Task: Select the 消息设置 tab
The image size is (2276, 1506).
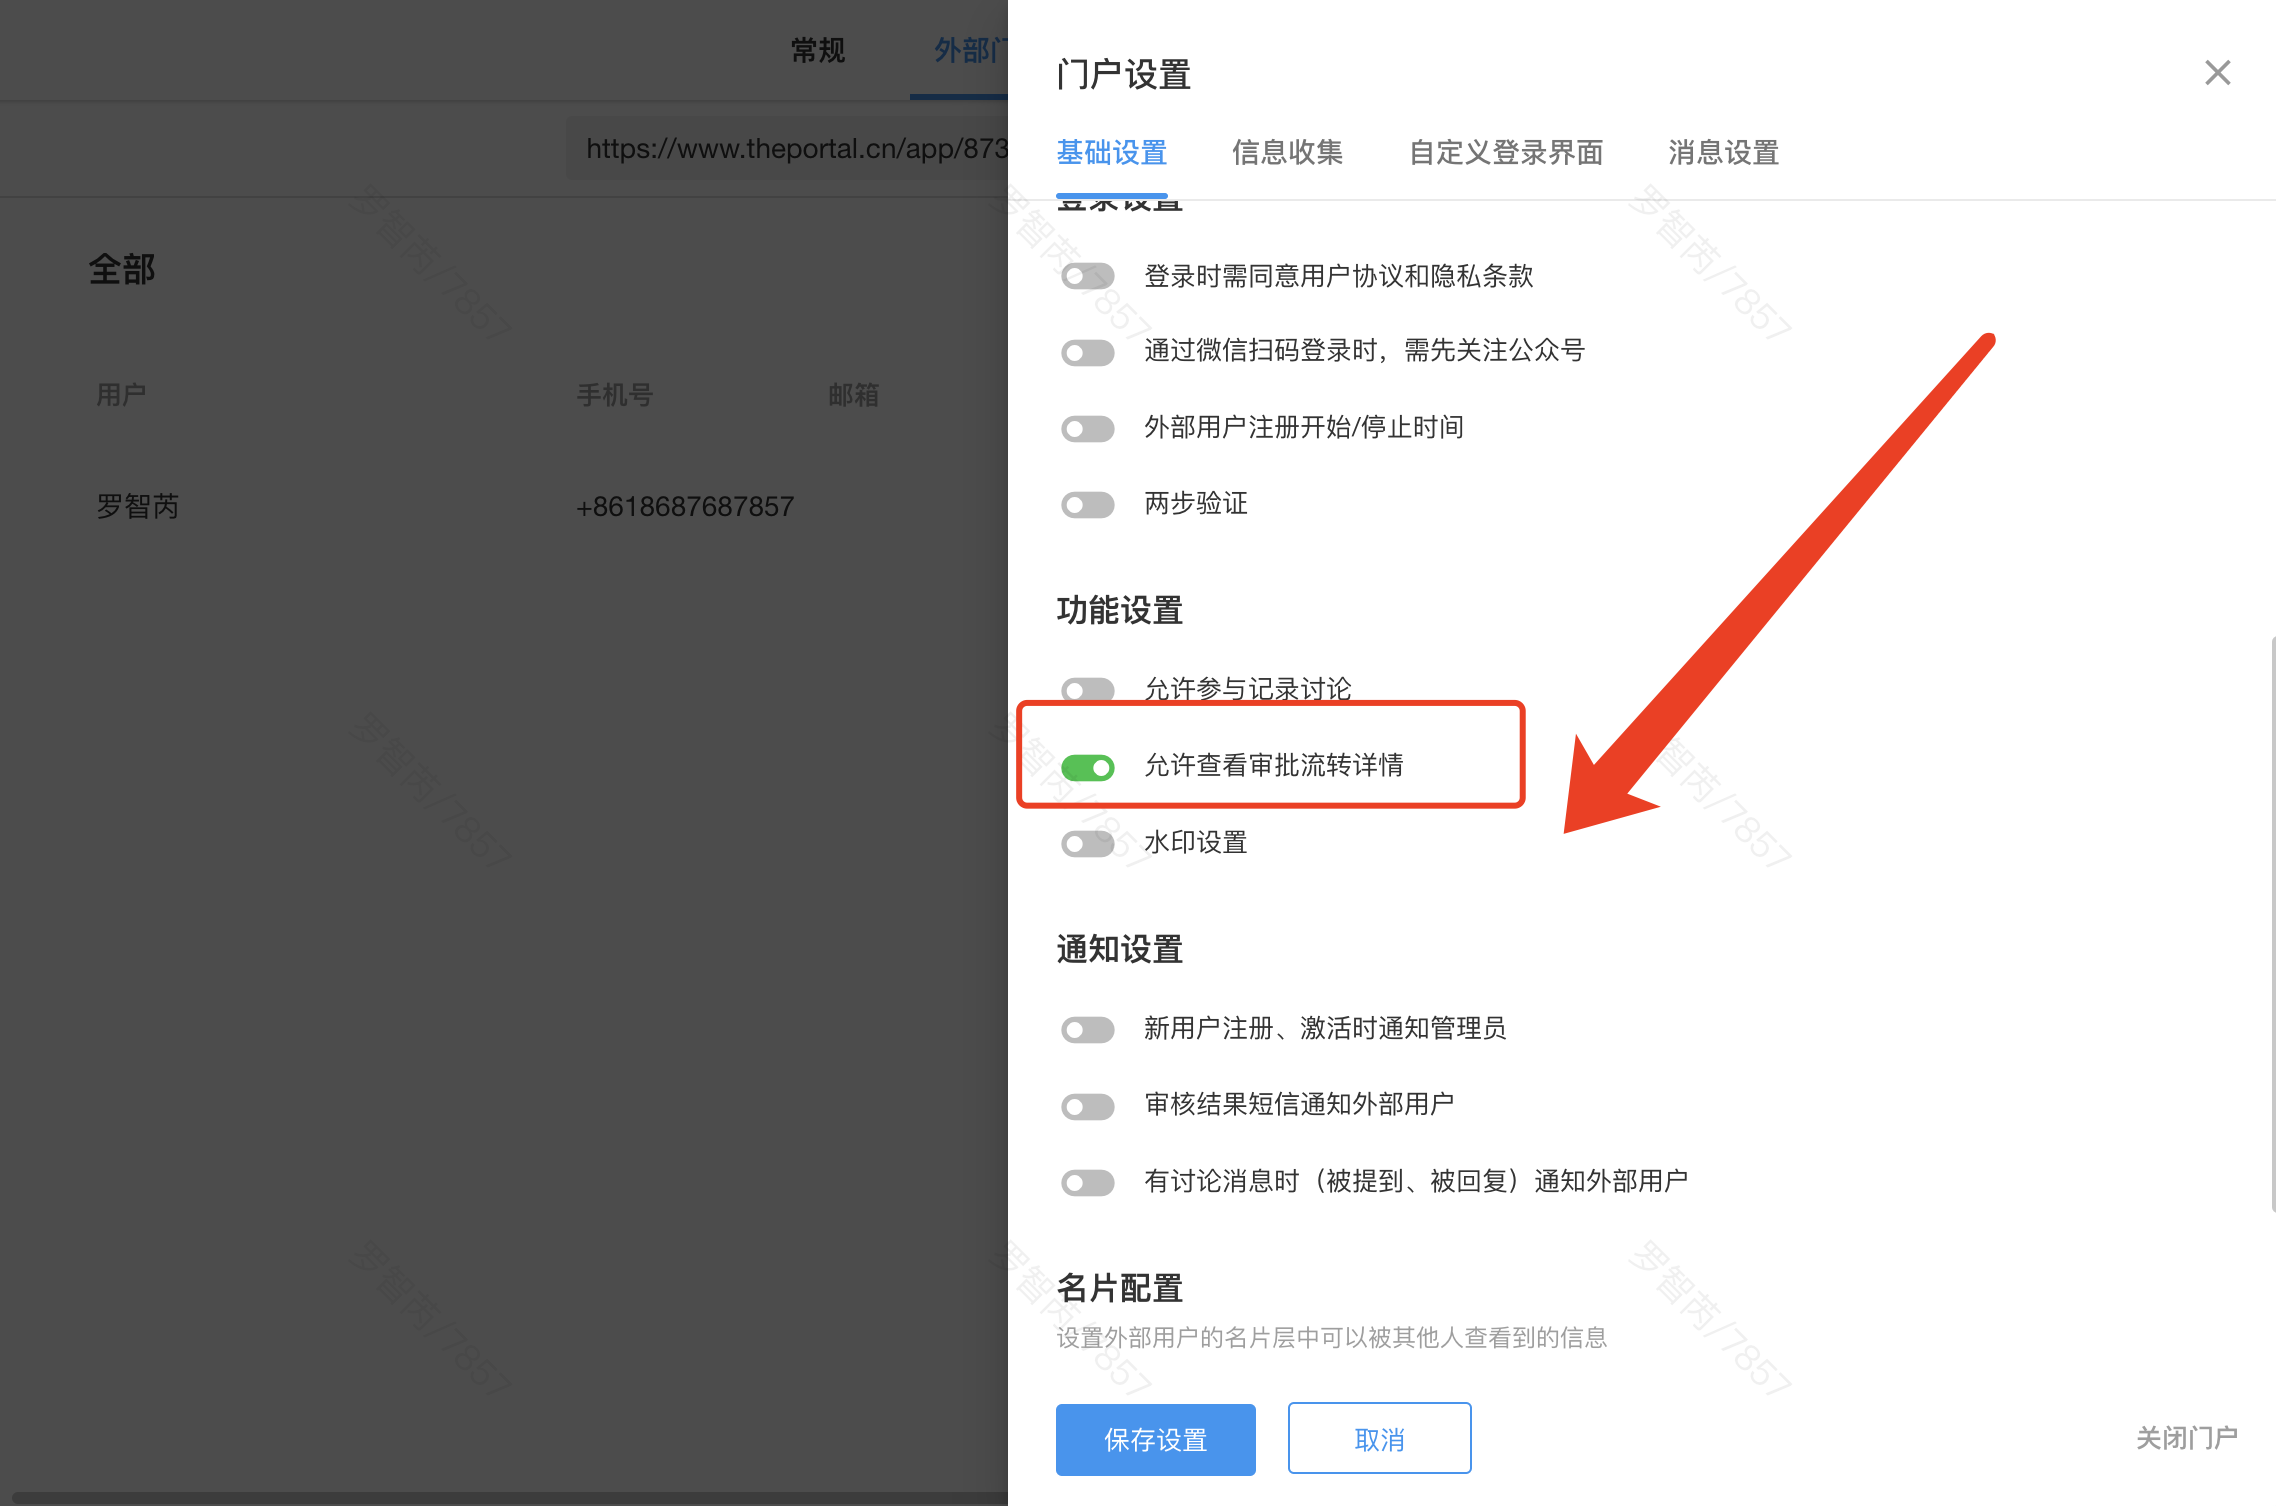Action: (1723, 153)
